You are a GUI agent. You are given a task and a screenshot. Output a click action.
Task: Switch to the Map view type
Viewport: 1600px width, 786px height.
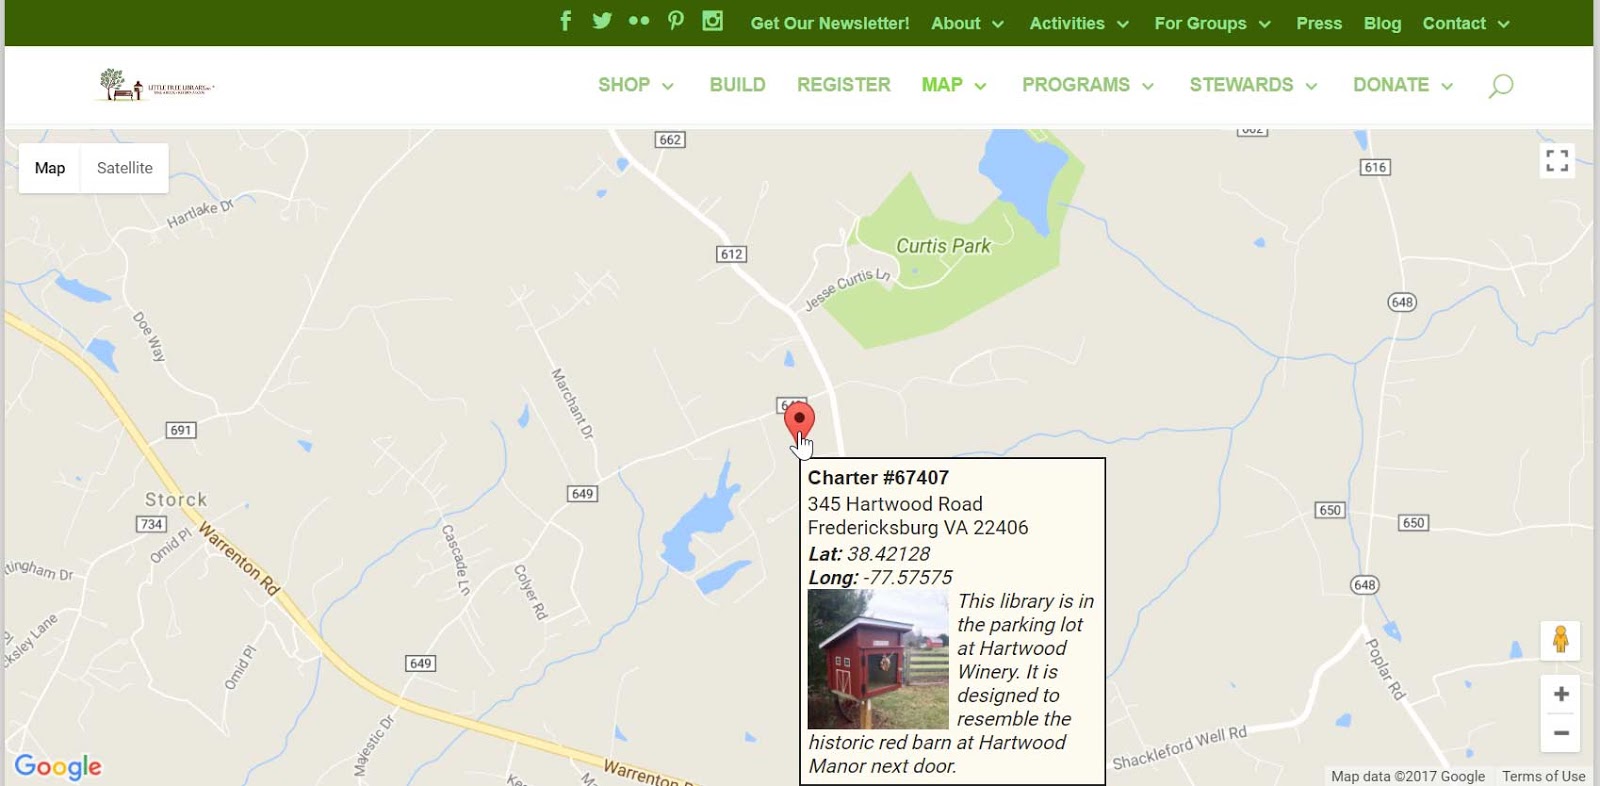50,168
